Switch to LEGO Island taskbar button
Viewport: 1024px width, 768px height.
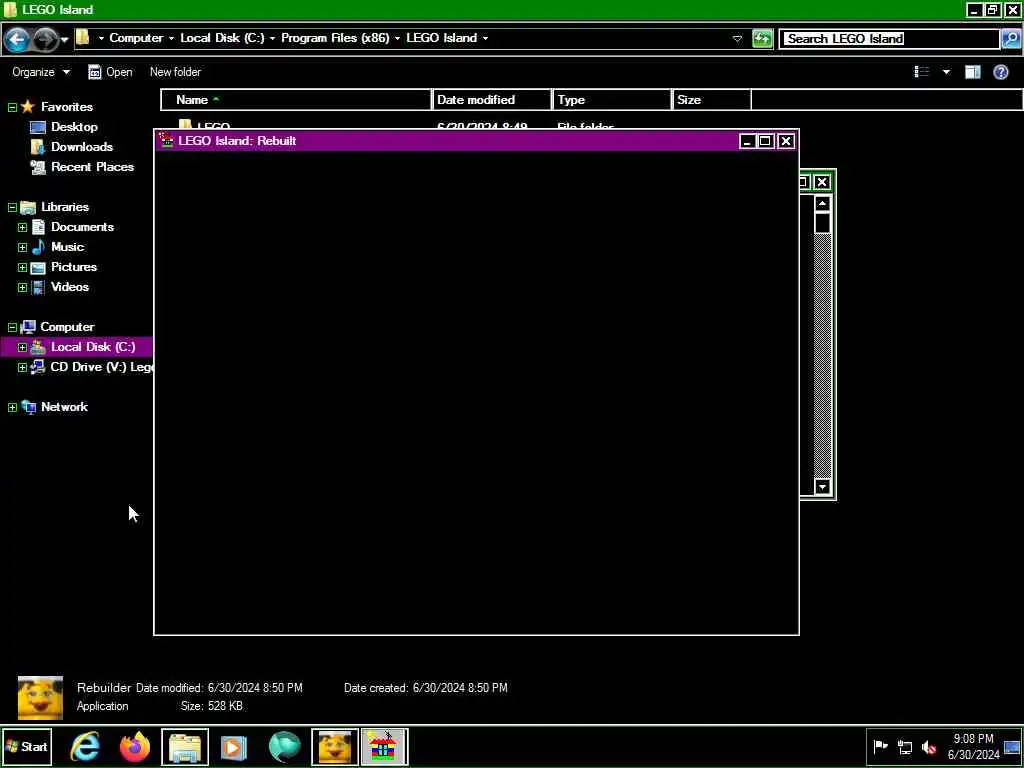pos(384,746)
